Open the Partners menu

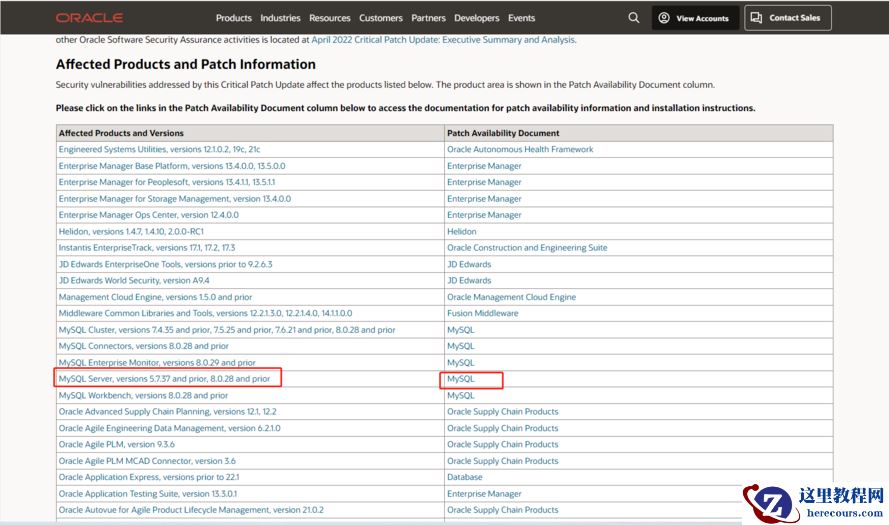428,18
